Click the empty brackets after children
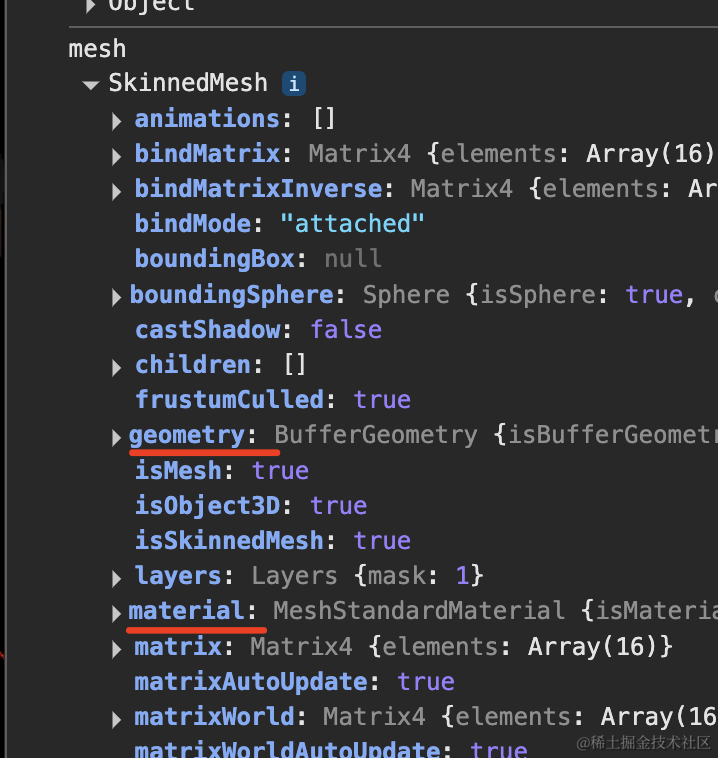Screen dimensions: 718x758 click(295, 364)
